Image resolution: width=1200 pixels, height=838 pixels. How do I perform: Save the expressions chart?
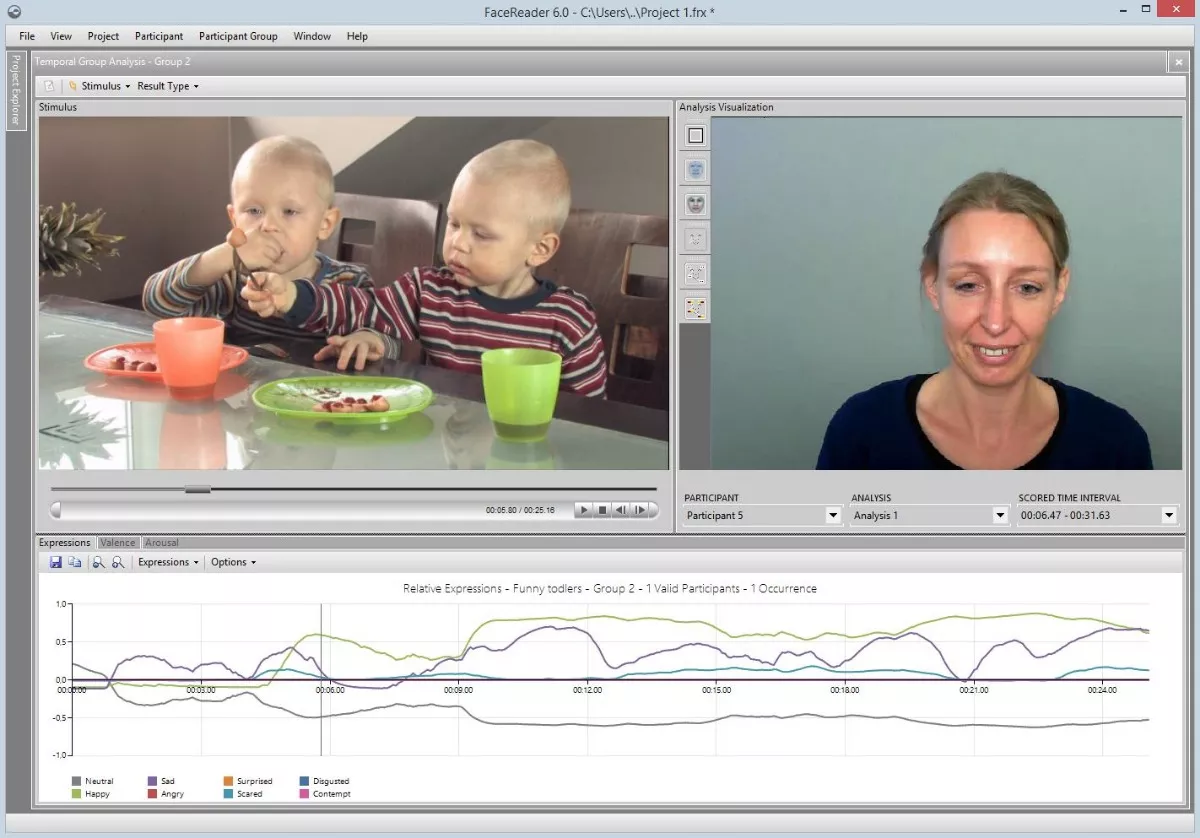pyautogui.click(x=56, y=563)
